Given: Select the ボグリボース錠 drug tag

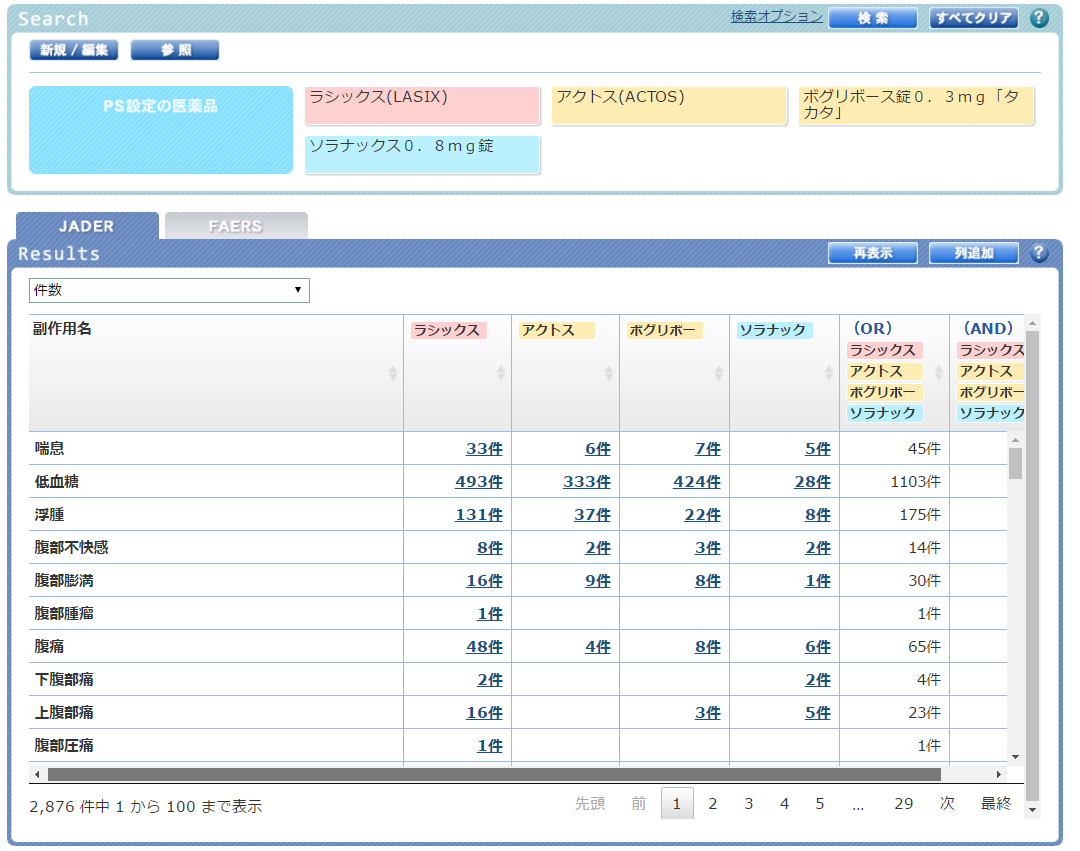Looking at the screenshot, I should coord(917,105).
